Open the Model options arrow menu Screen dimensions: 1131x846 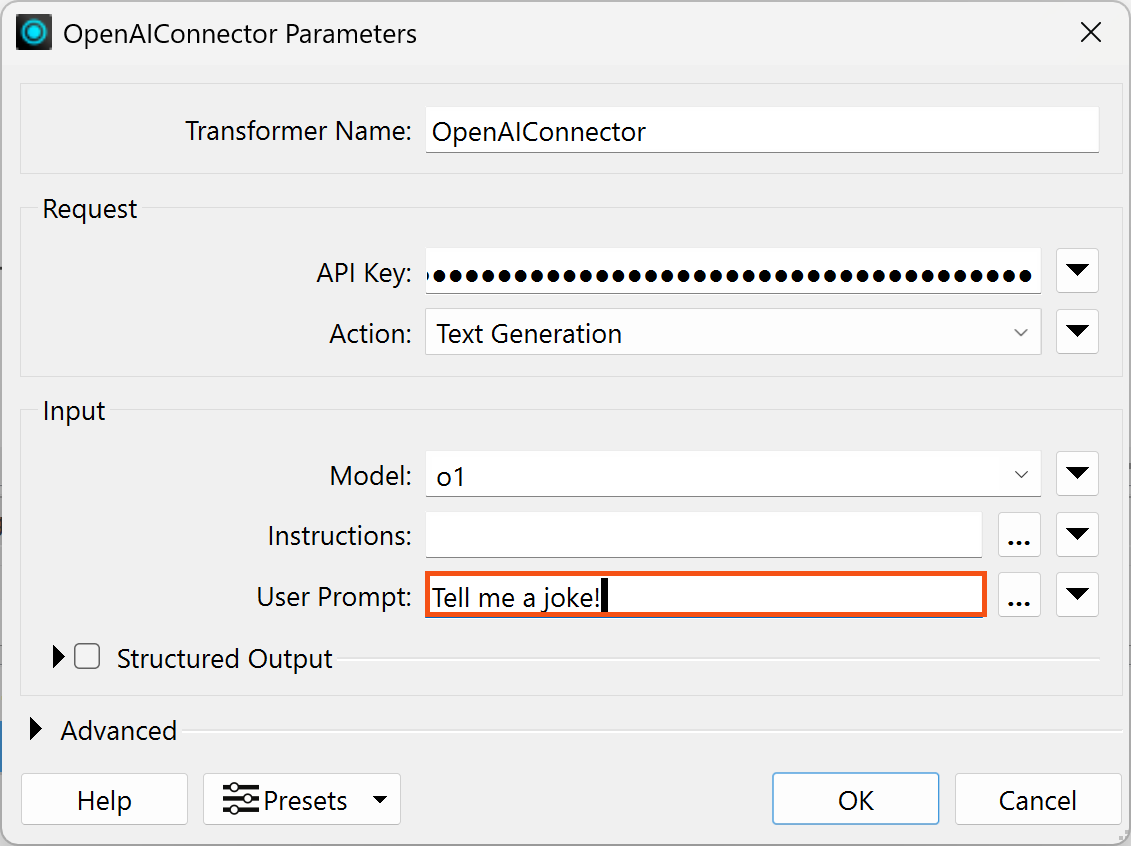click(1077, 473)
